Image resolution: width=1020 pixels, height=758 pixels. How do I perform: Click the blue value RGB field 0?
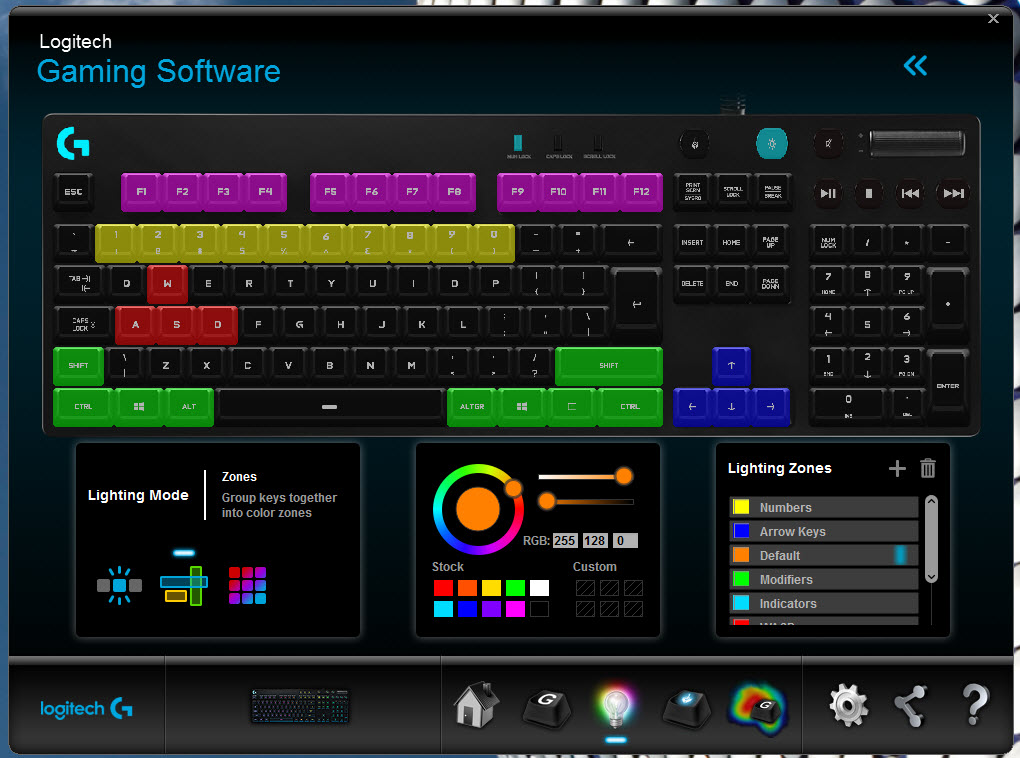(625, 541)
